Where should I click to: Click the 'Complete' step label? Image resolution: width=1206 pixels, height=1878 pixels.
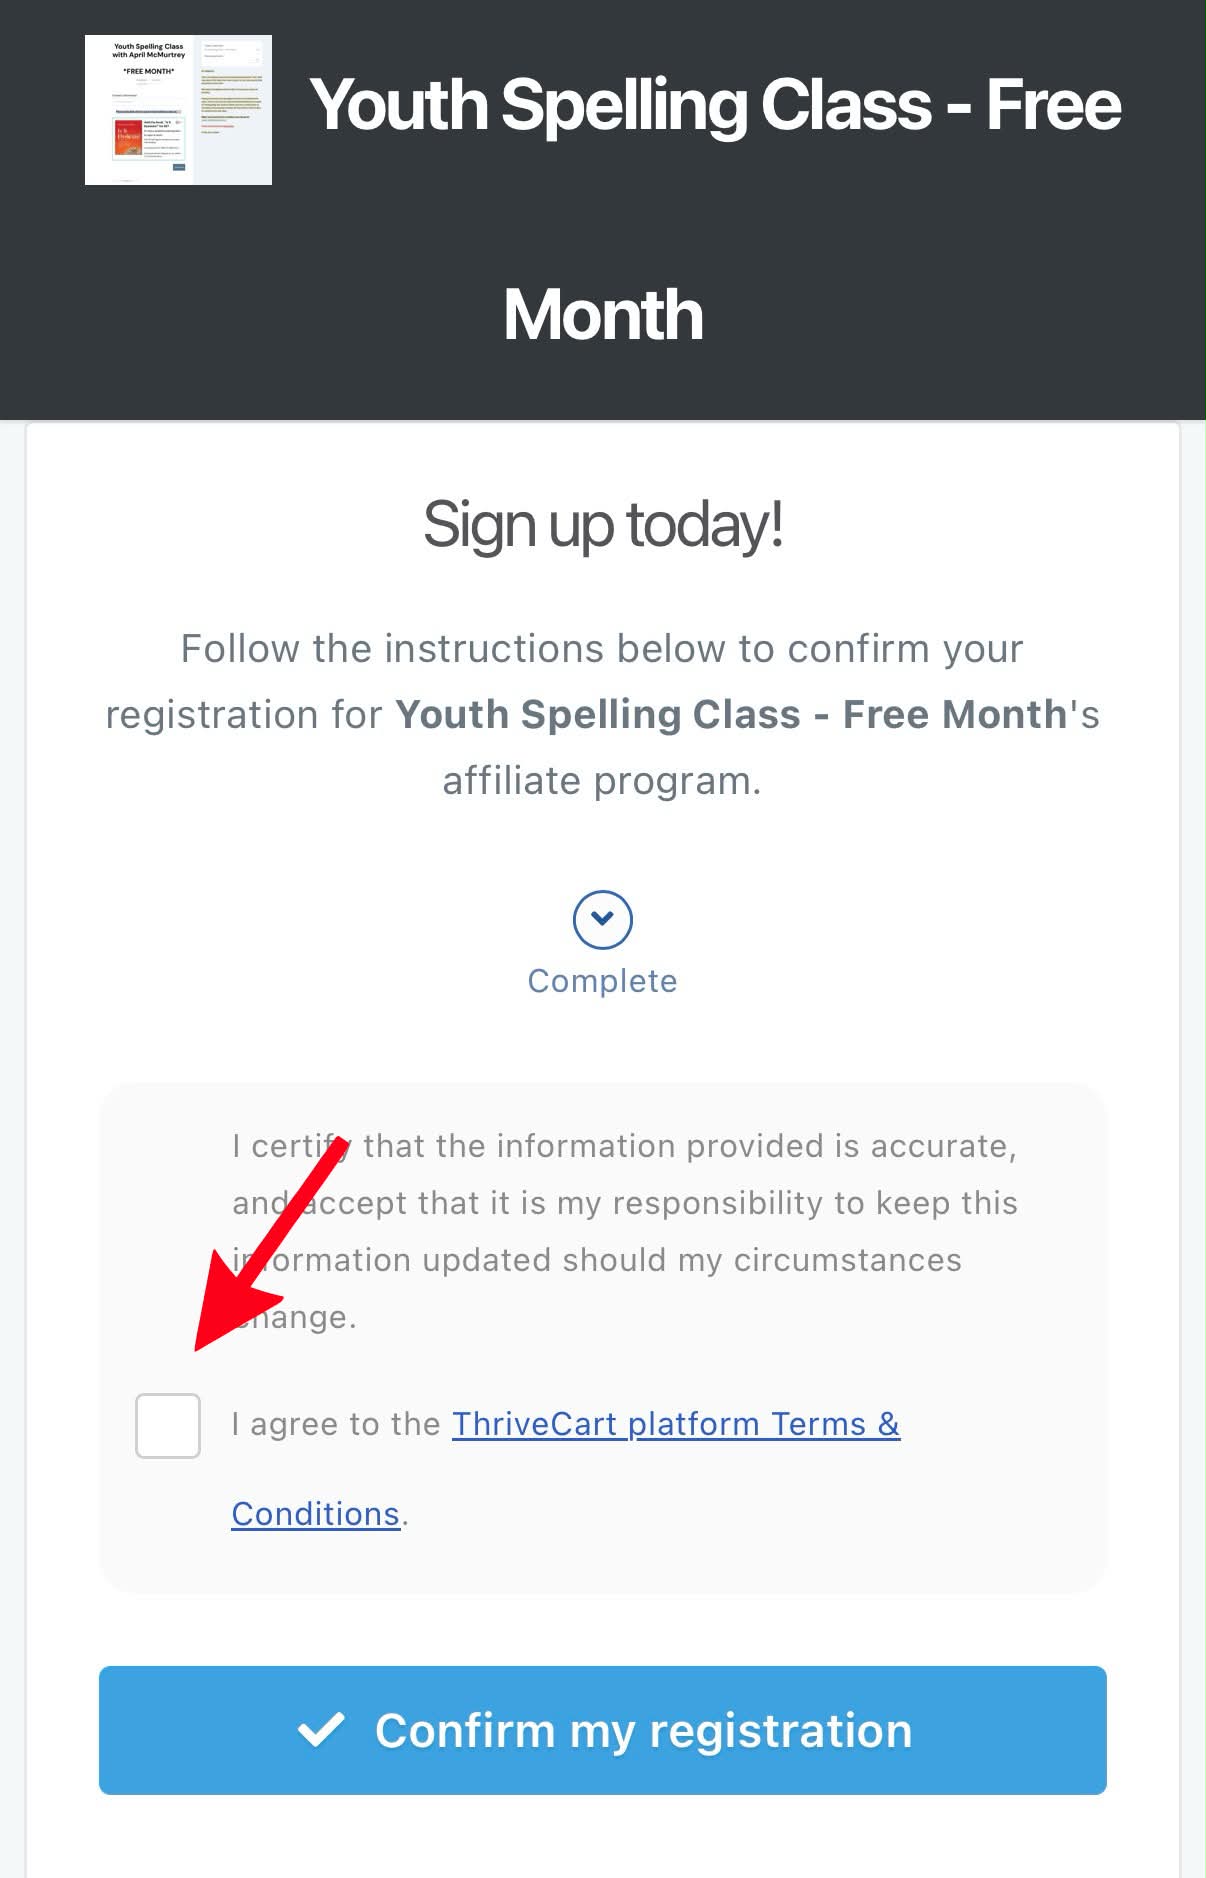click(602, 981)
